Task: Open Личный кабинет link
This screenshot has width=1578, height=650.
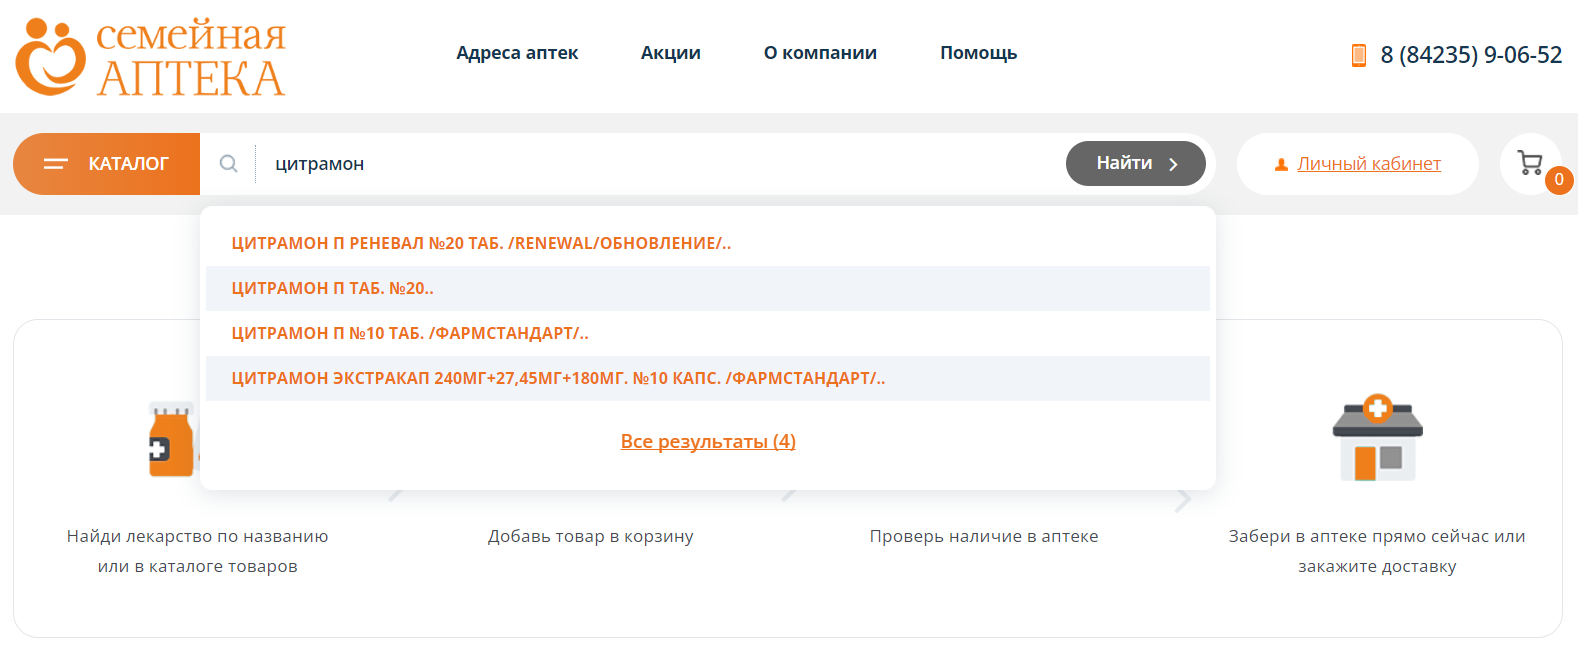Action: click(x=1368, y=164)
